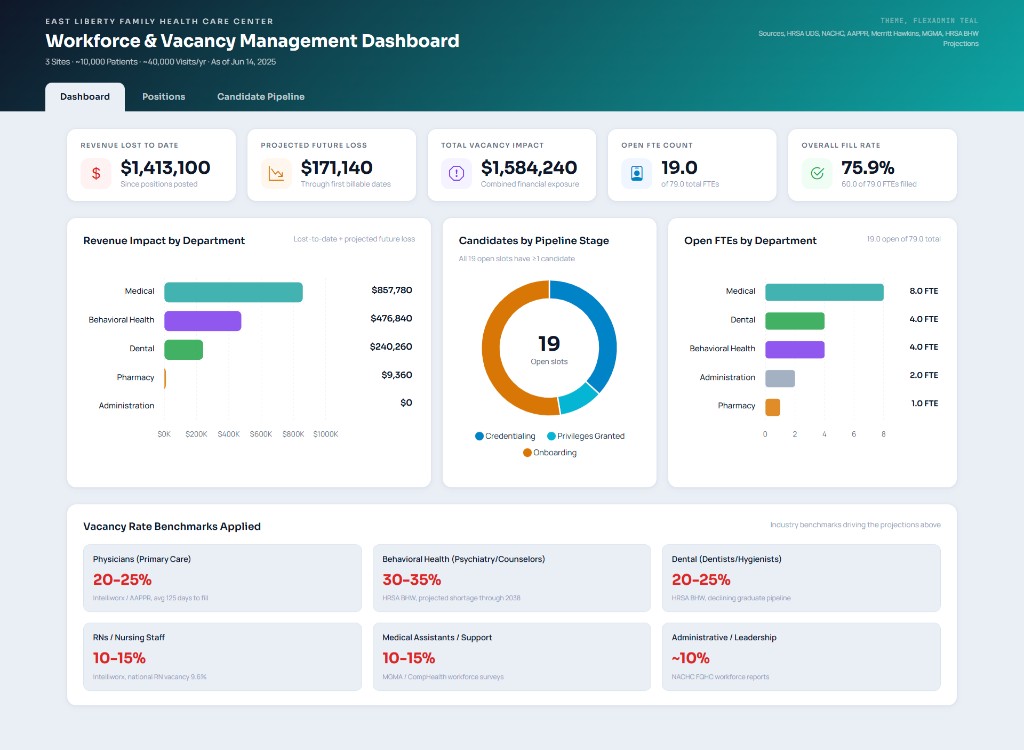Click the $1,584,240 total vacancy value

click(529, 168)
